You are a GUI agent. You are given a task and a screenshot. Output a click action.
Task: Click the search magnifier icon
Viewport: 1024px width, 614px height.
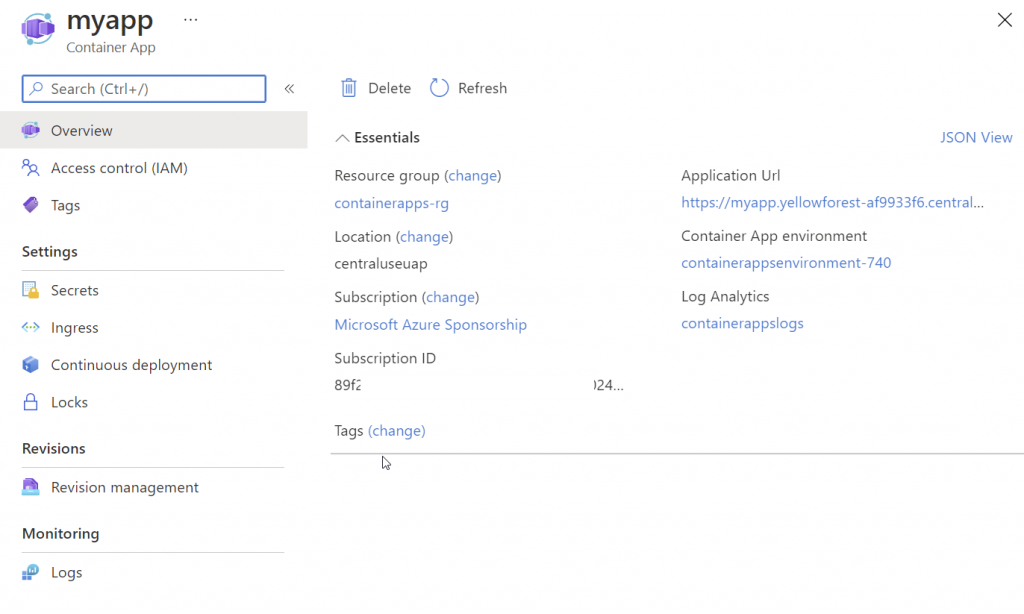37,89
